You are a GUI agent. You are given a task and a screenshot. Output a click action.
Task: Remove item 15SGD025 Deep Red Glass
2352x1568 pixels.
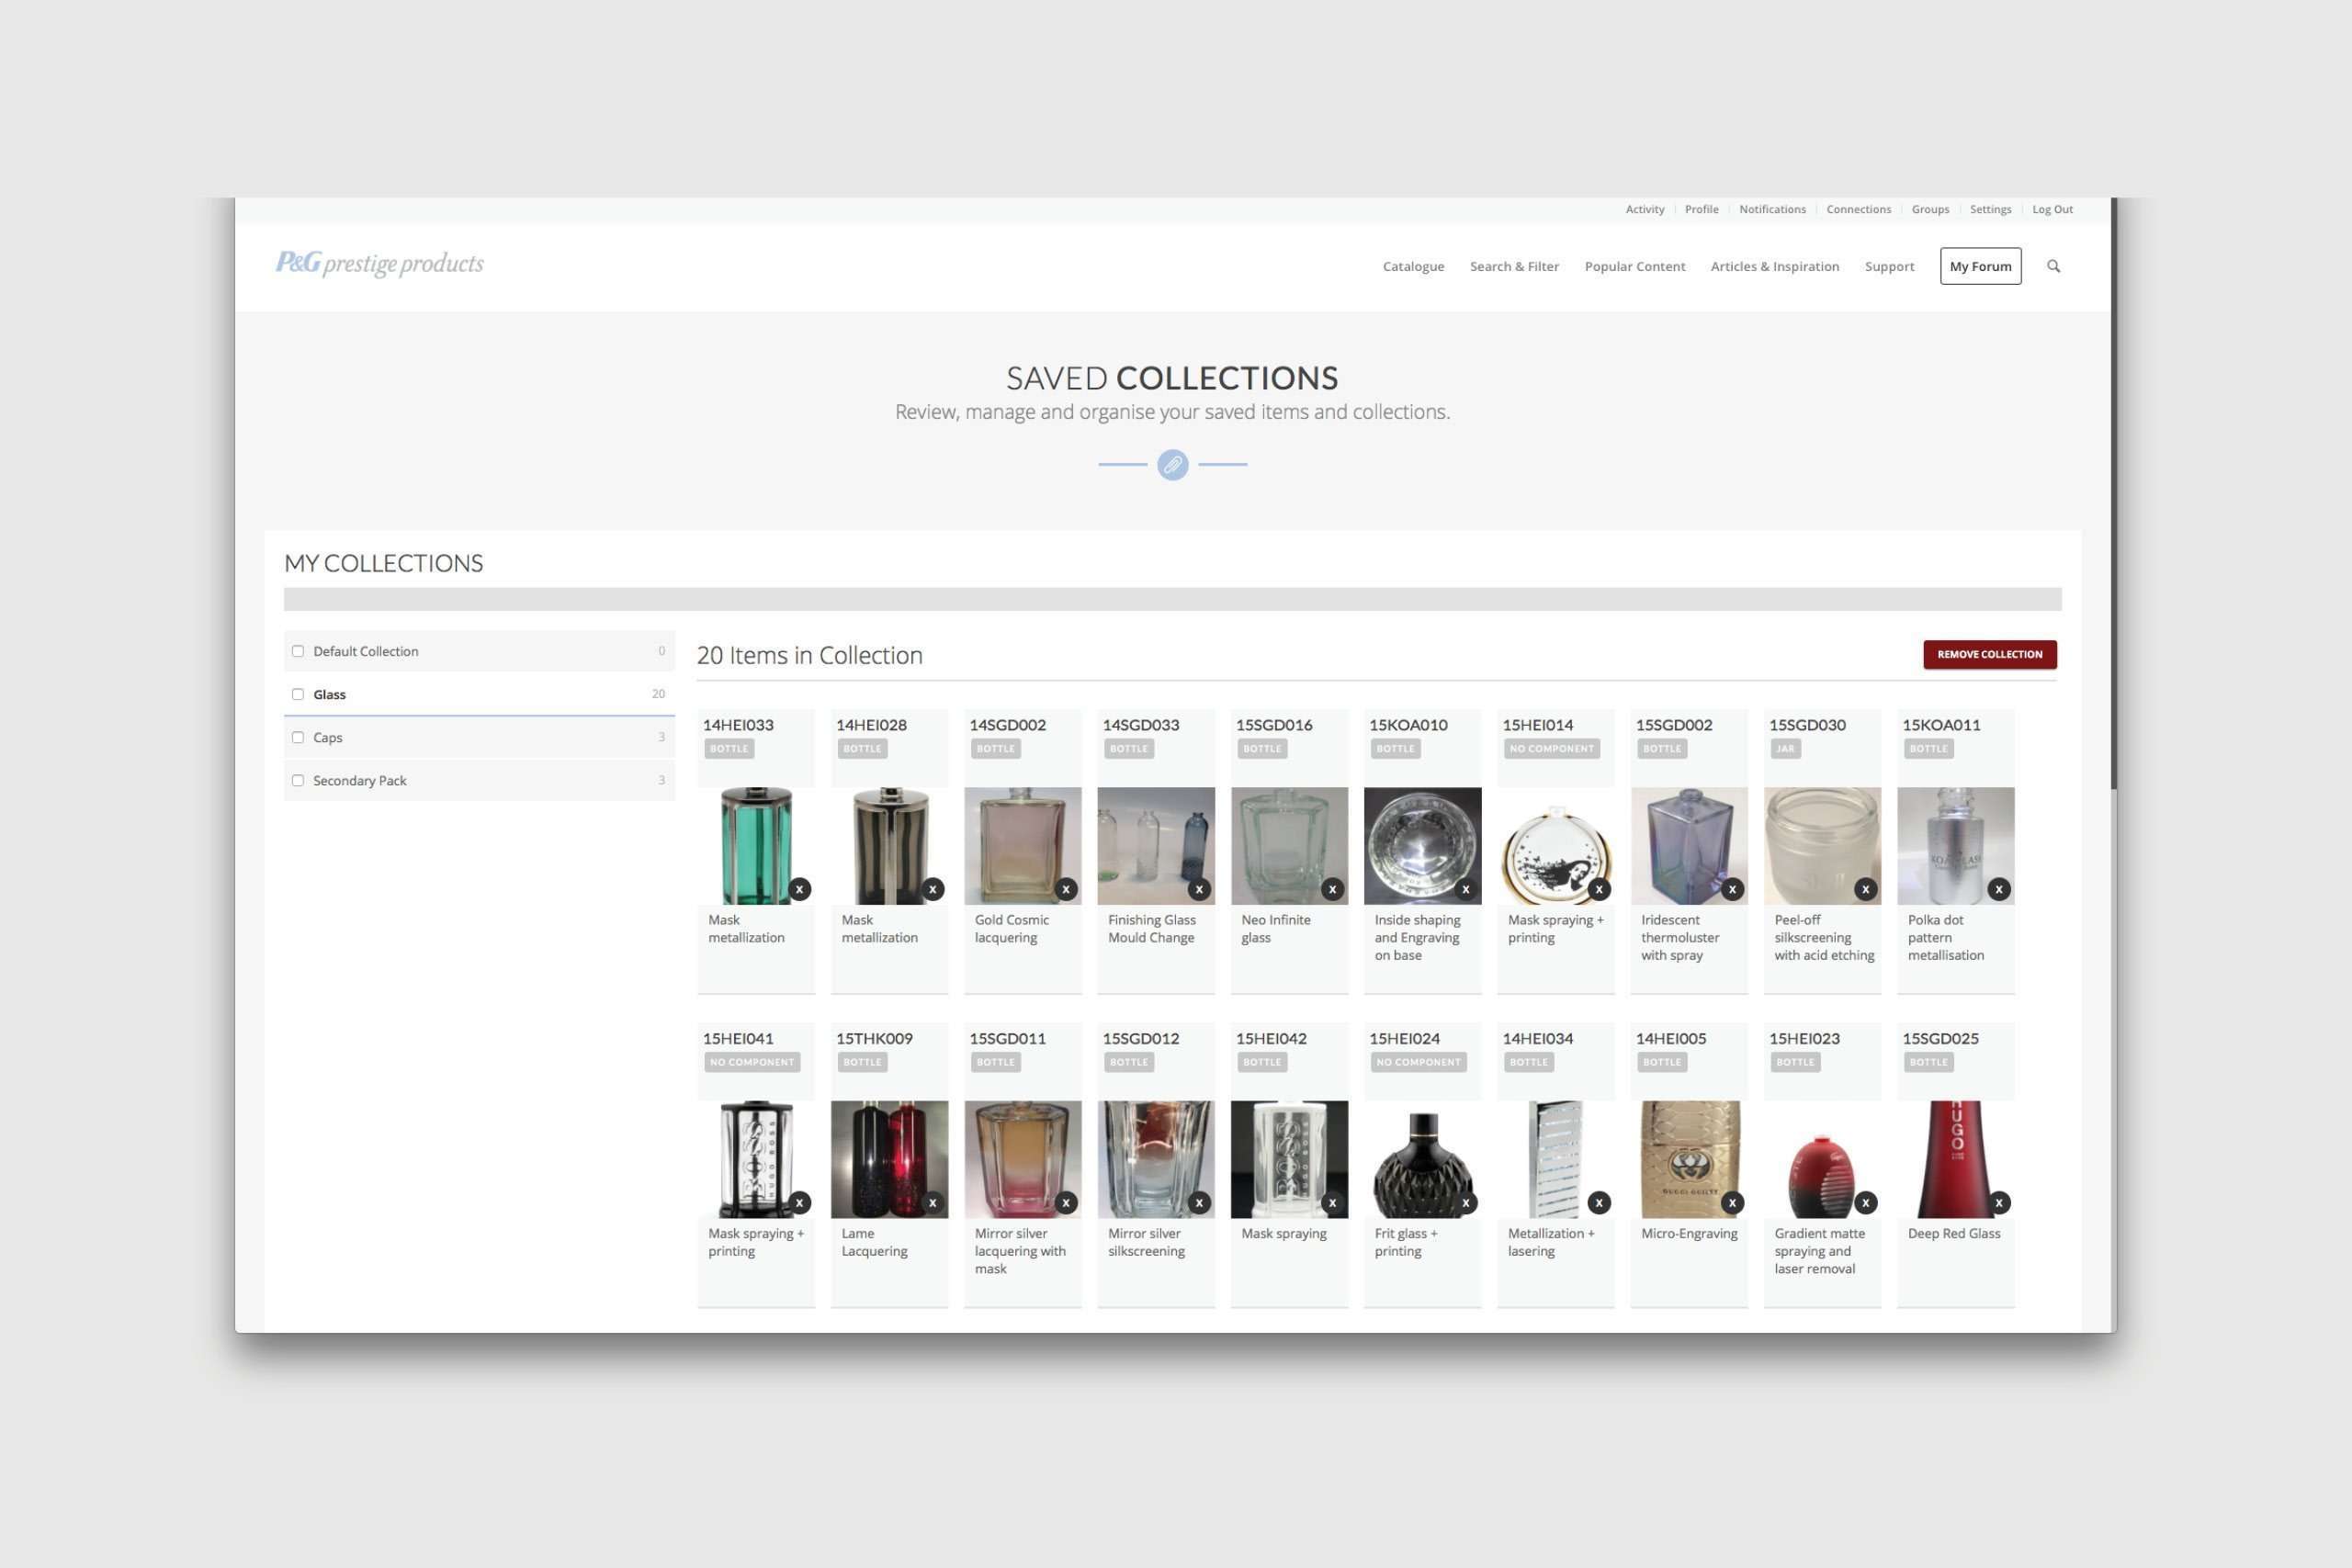click(1999, 1203)
